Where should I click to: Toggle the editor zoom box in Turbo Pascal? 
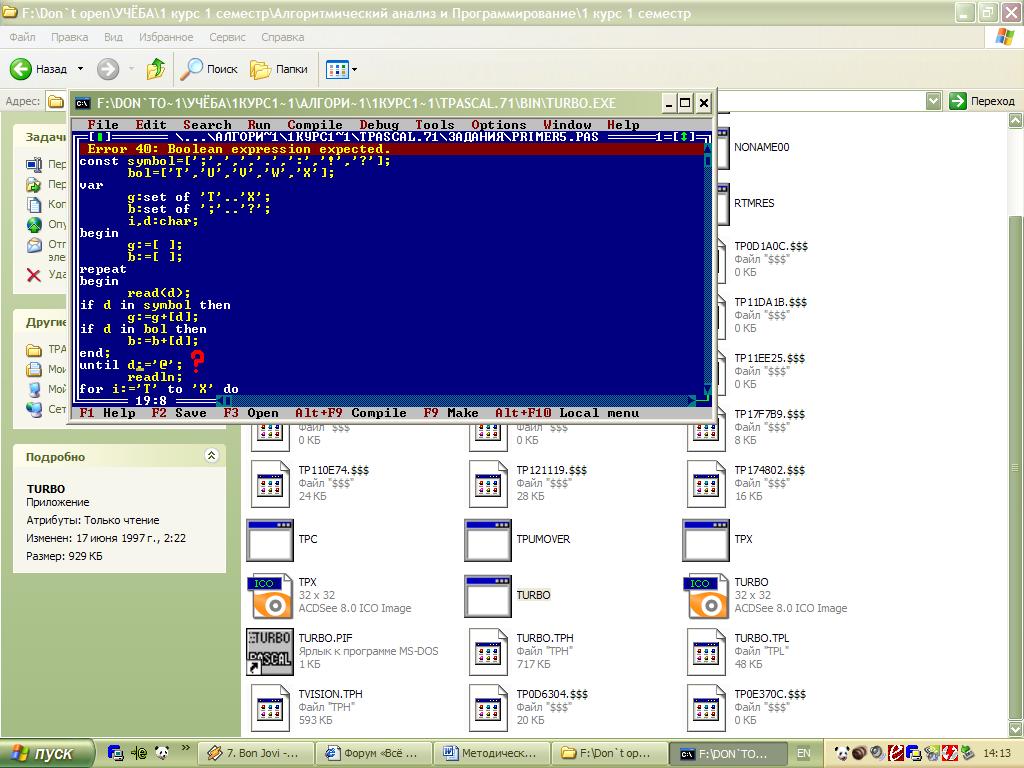pyautogui.click(x=683, y=137)
